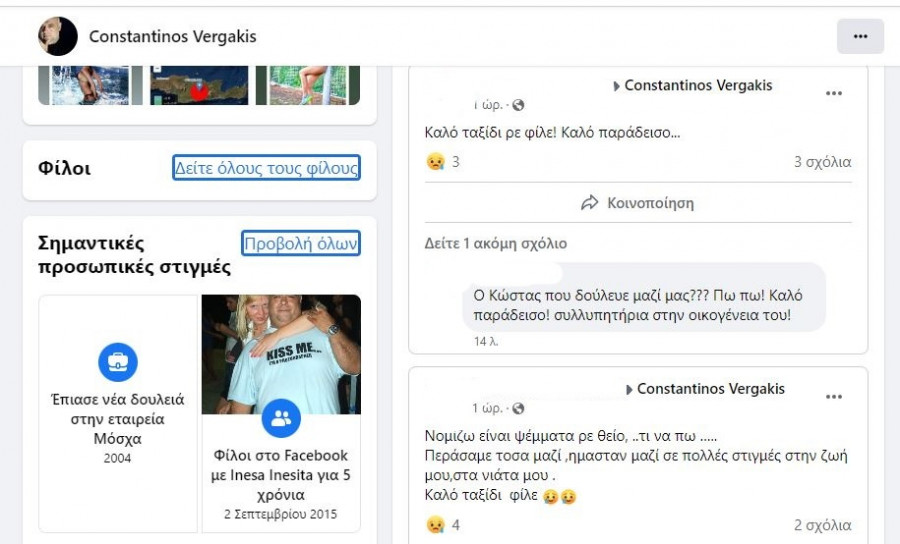The width and height of the screenshot is (900, 544).
Task: Open options menu of second post
Action: 833,397
